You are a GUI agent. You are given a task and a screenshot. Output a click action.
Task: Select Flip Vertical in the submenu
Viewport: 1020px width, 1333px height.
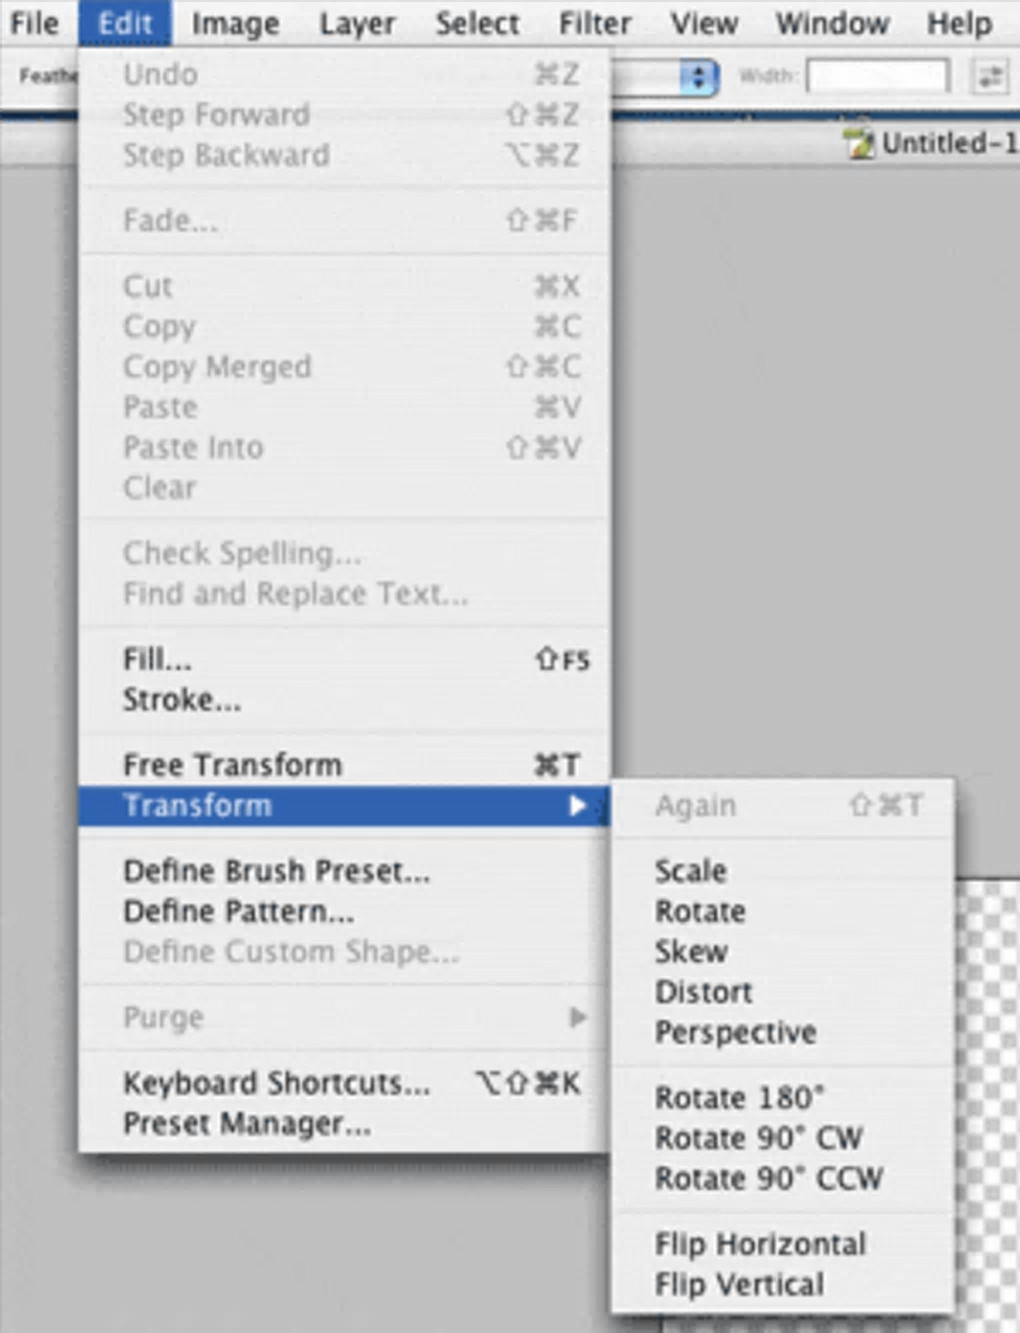click(x=739, y=1284)
